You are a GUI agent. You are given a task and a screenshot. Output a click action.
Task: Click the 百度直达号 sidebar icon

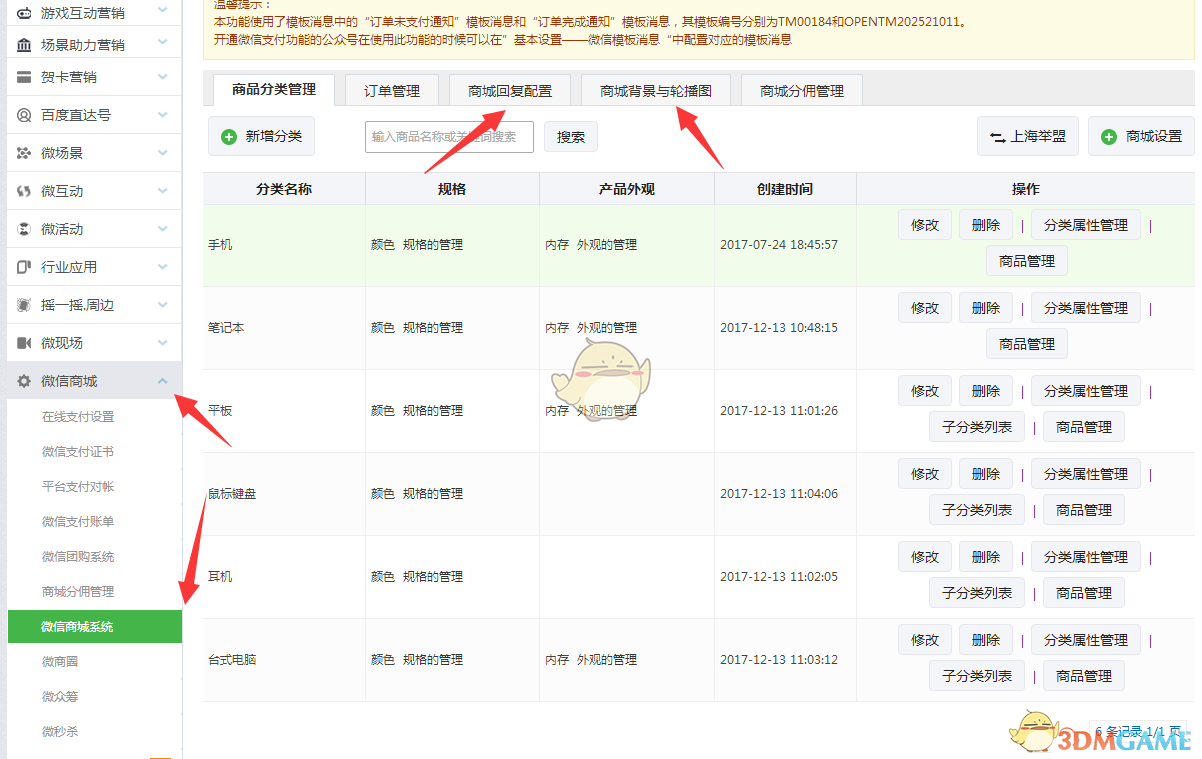tap(22, 115)
